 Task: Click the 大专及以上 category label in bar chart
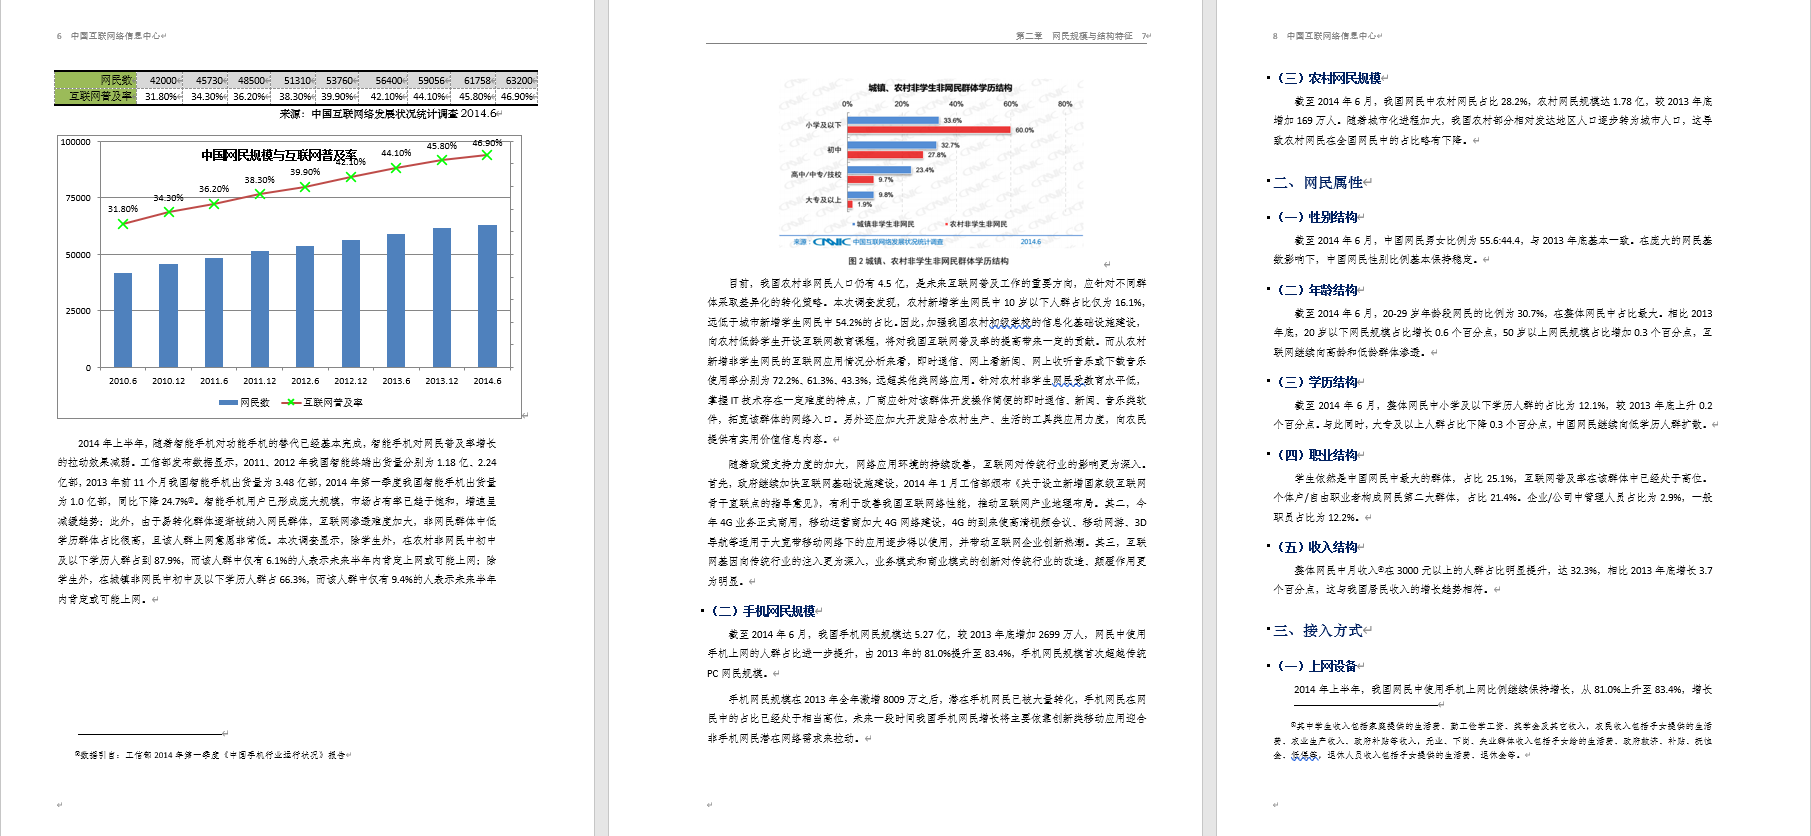click(824, 200)
